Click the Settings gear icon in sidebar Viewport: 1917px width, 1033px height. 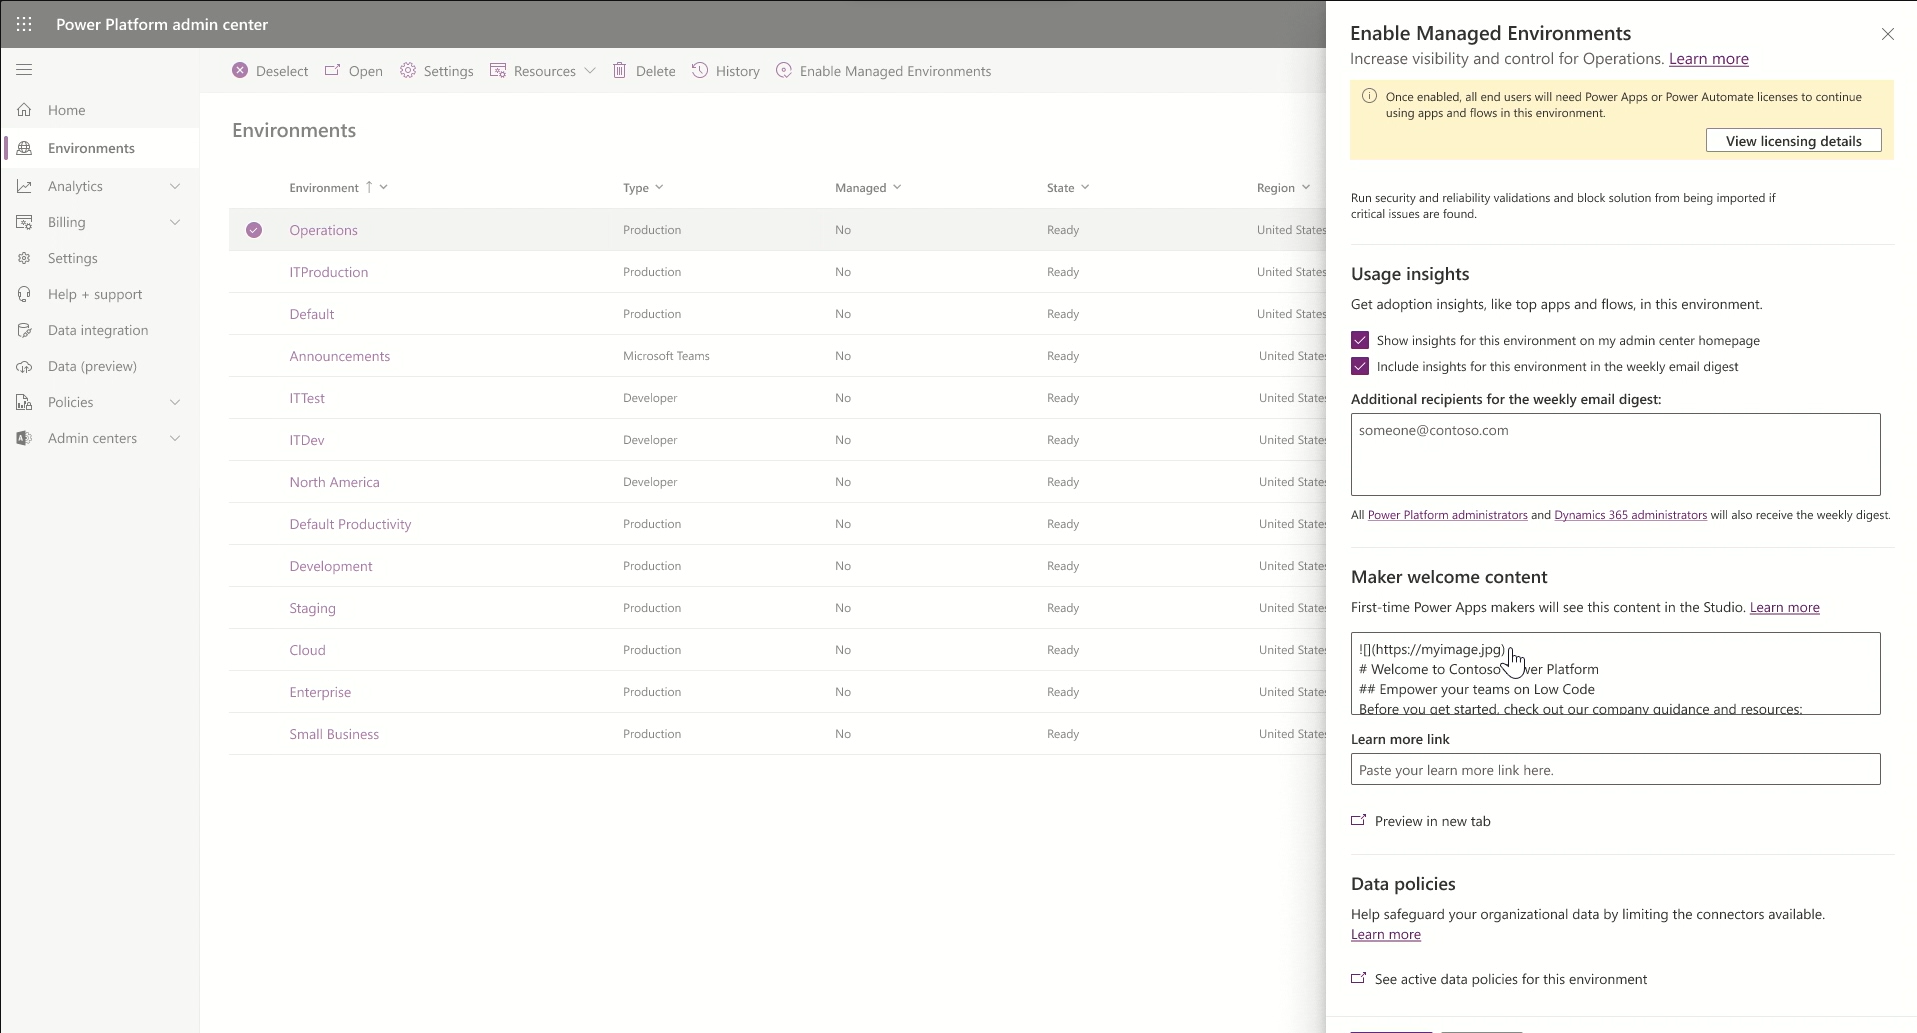point(24,258)
